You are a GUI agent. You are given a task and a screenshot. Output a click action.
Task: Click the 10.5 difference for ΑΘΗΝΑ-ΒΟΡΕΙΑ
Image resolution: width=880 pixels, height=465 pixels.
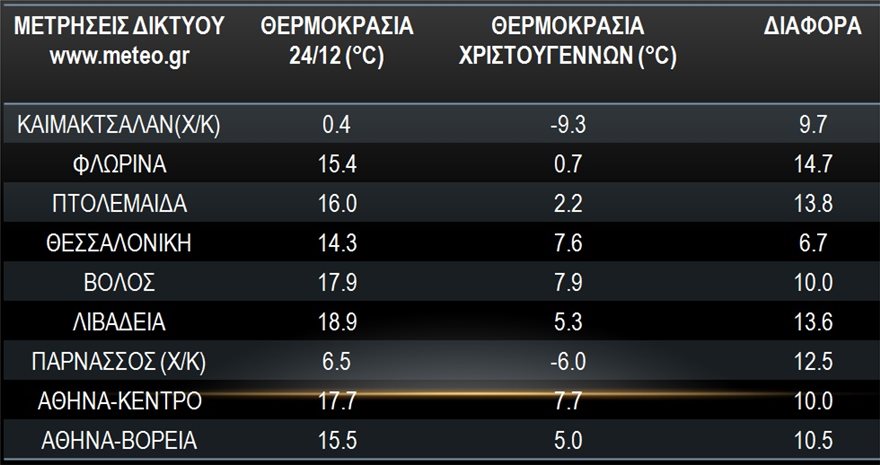pyautogui.click(x=811, y=440)
